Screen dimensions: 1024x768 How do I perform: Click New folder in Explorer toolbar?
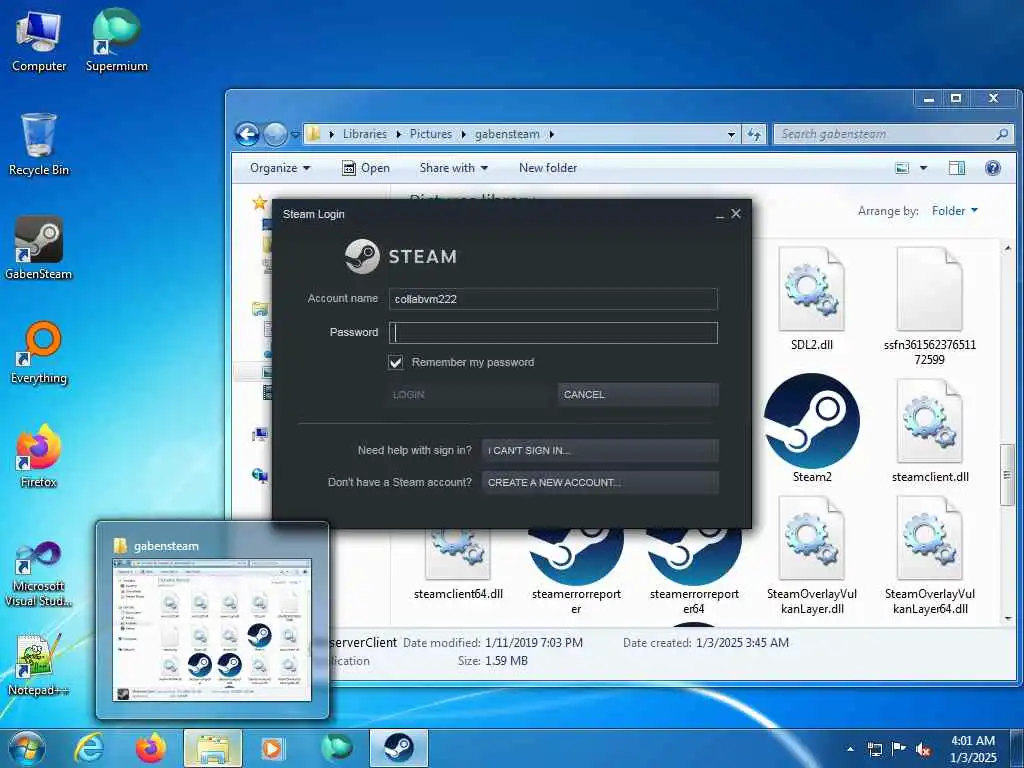click(548, 168)
